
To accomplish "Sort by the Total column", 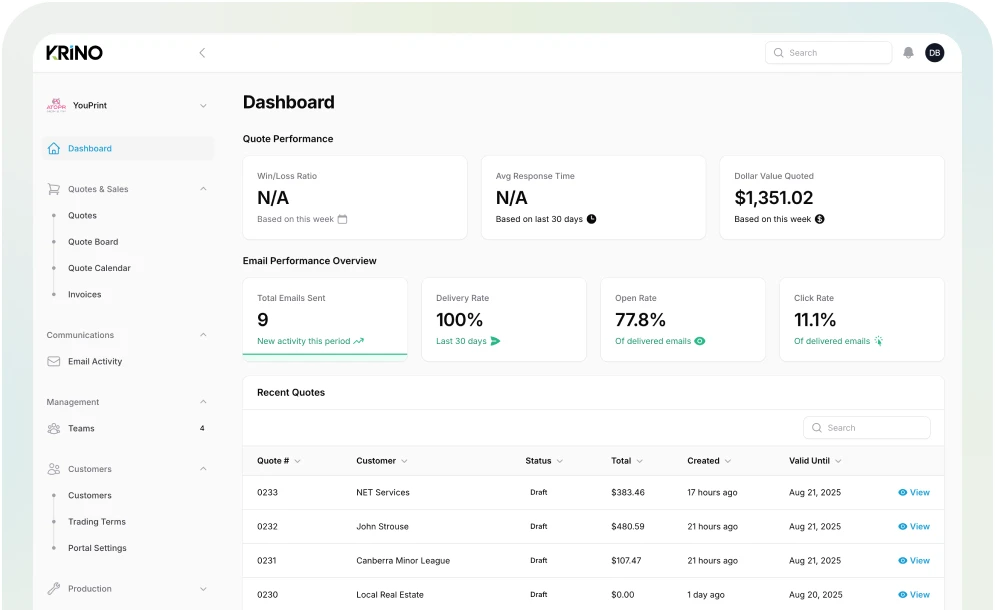I will coord(627,461).
